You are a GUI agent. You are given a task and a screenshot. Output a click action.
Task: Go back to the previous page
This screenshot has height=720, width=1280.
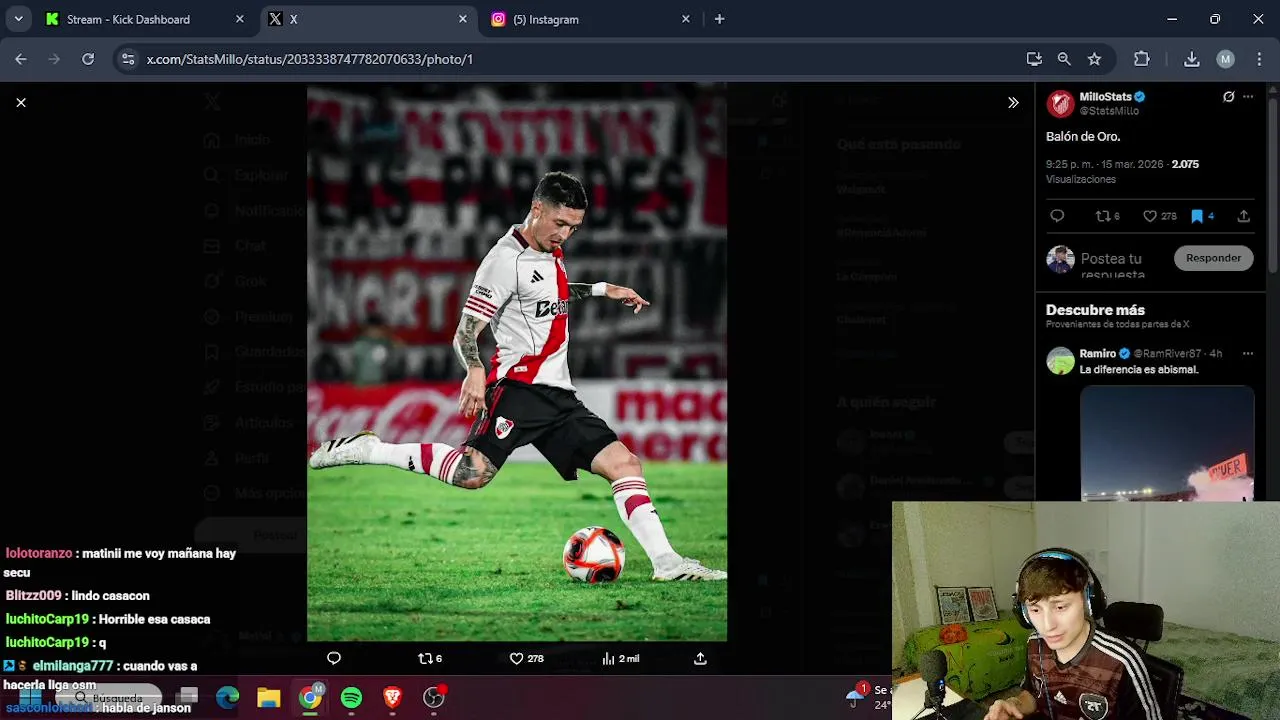point(21,59)
